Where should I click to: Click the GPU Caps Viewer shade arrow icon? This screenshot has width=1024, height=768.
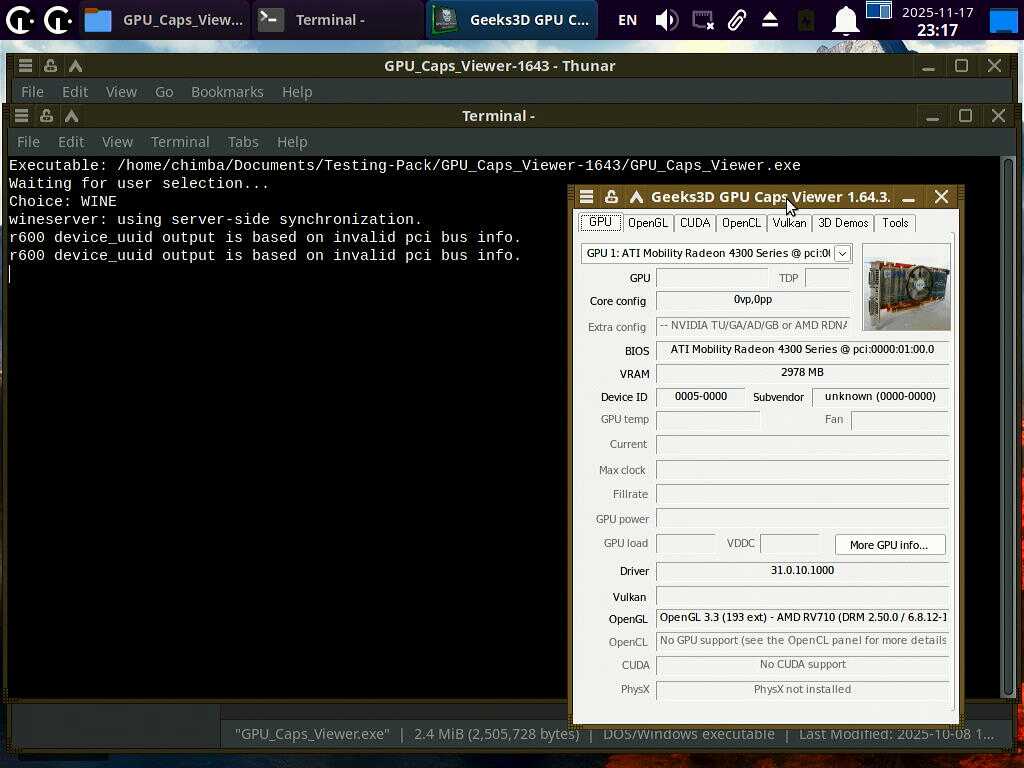tap(636, 197)
